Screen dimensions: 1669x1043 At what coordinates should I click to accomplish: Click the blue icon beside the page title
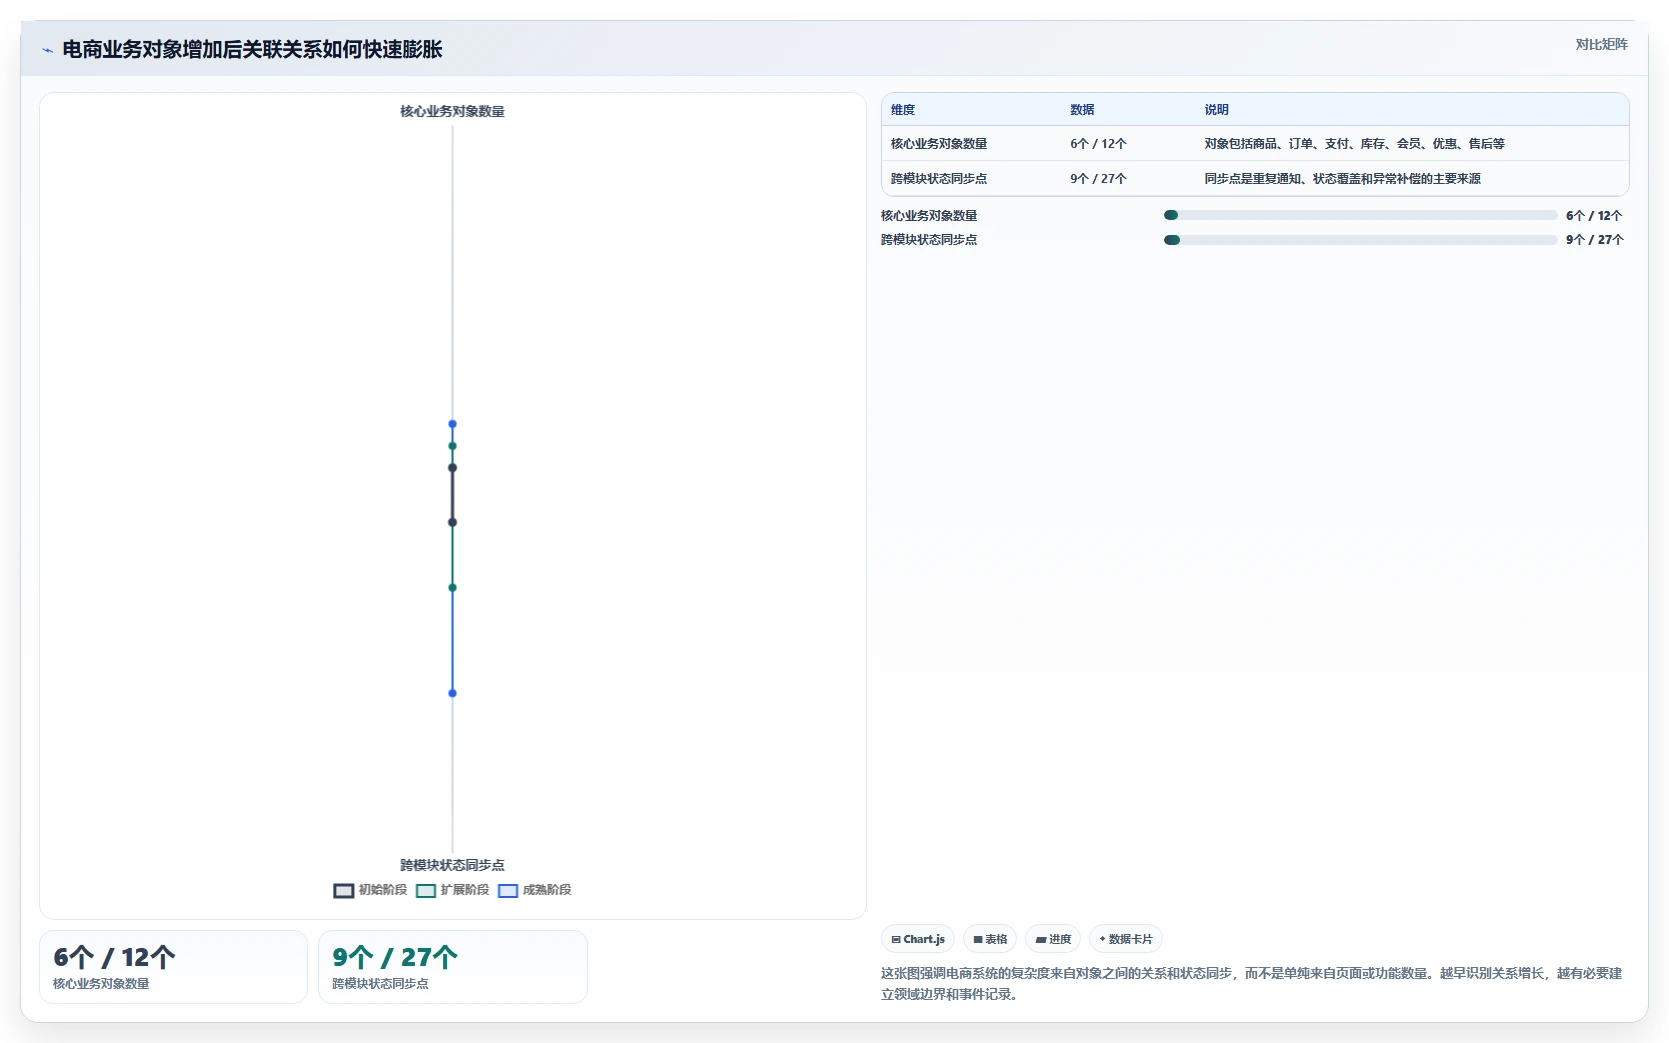(x=47, y=50)
